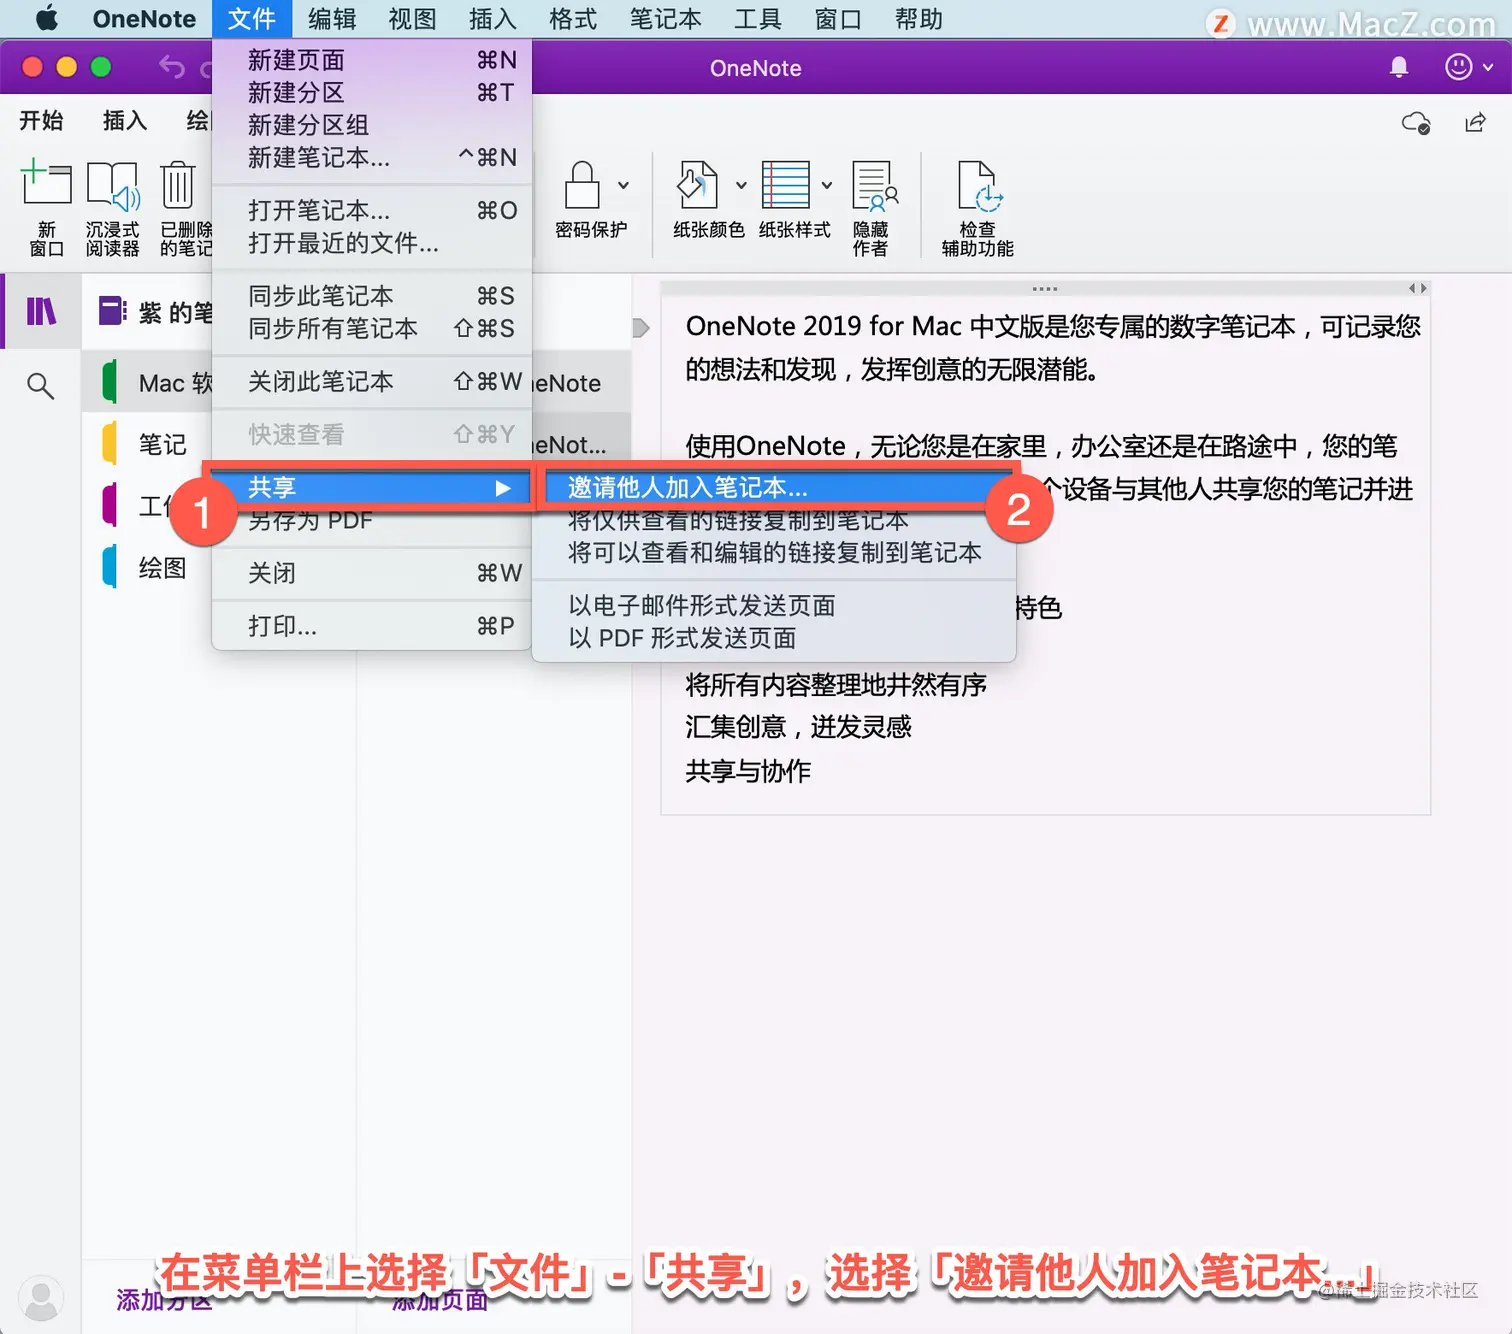
Task: Expand the feedback dropdown chevron
Action: click(x=1488, y=67)
